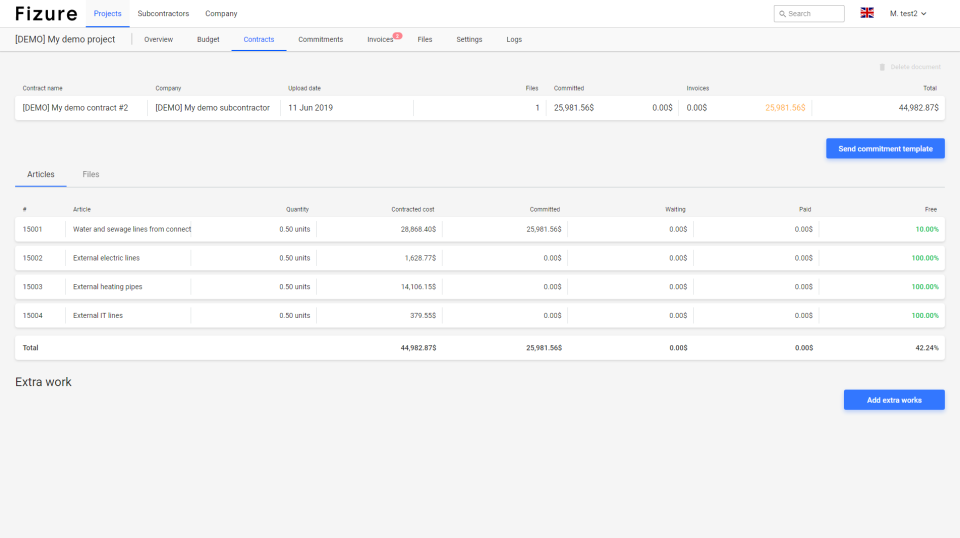960x538 pixels.
Task: Click contracted cost 28,868.40$
Action: coord(418,230)
